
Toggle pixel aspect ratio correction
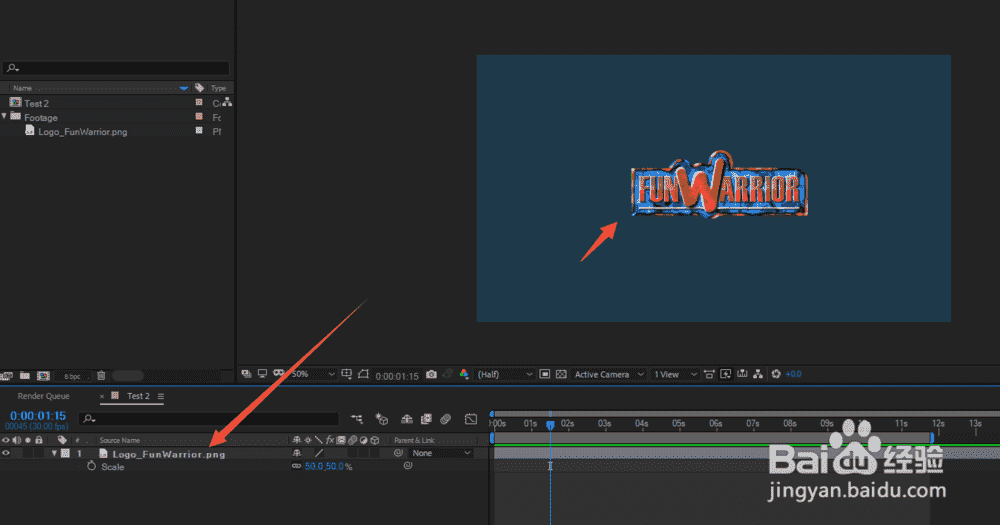[709, 374]
